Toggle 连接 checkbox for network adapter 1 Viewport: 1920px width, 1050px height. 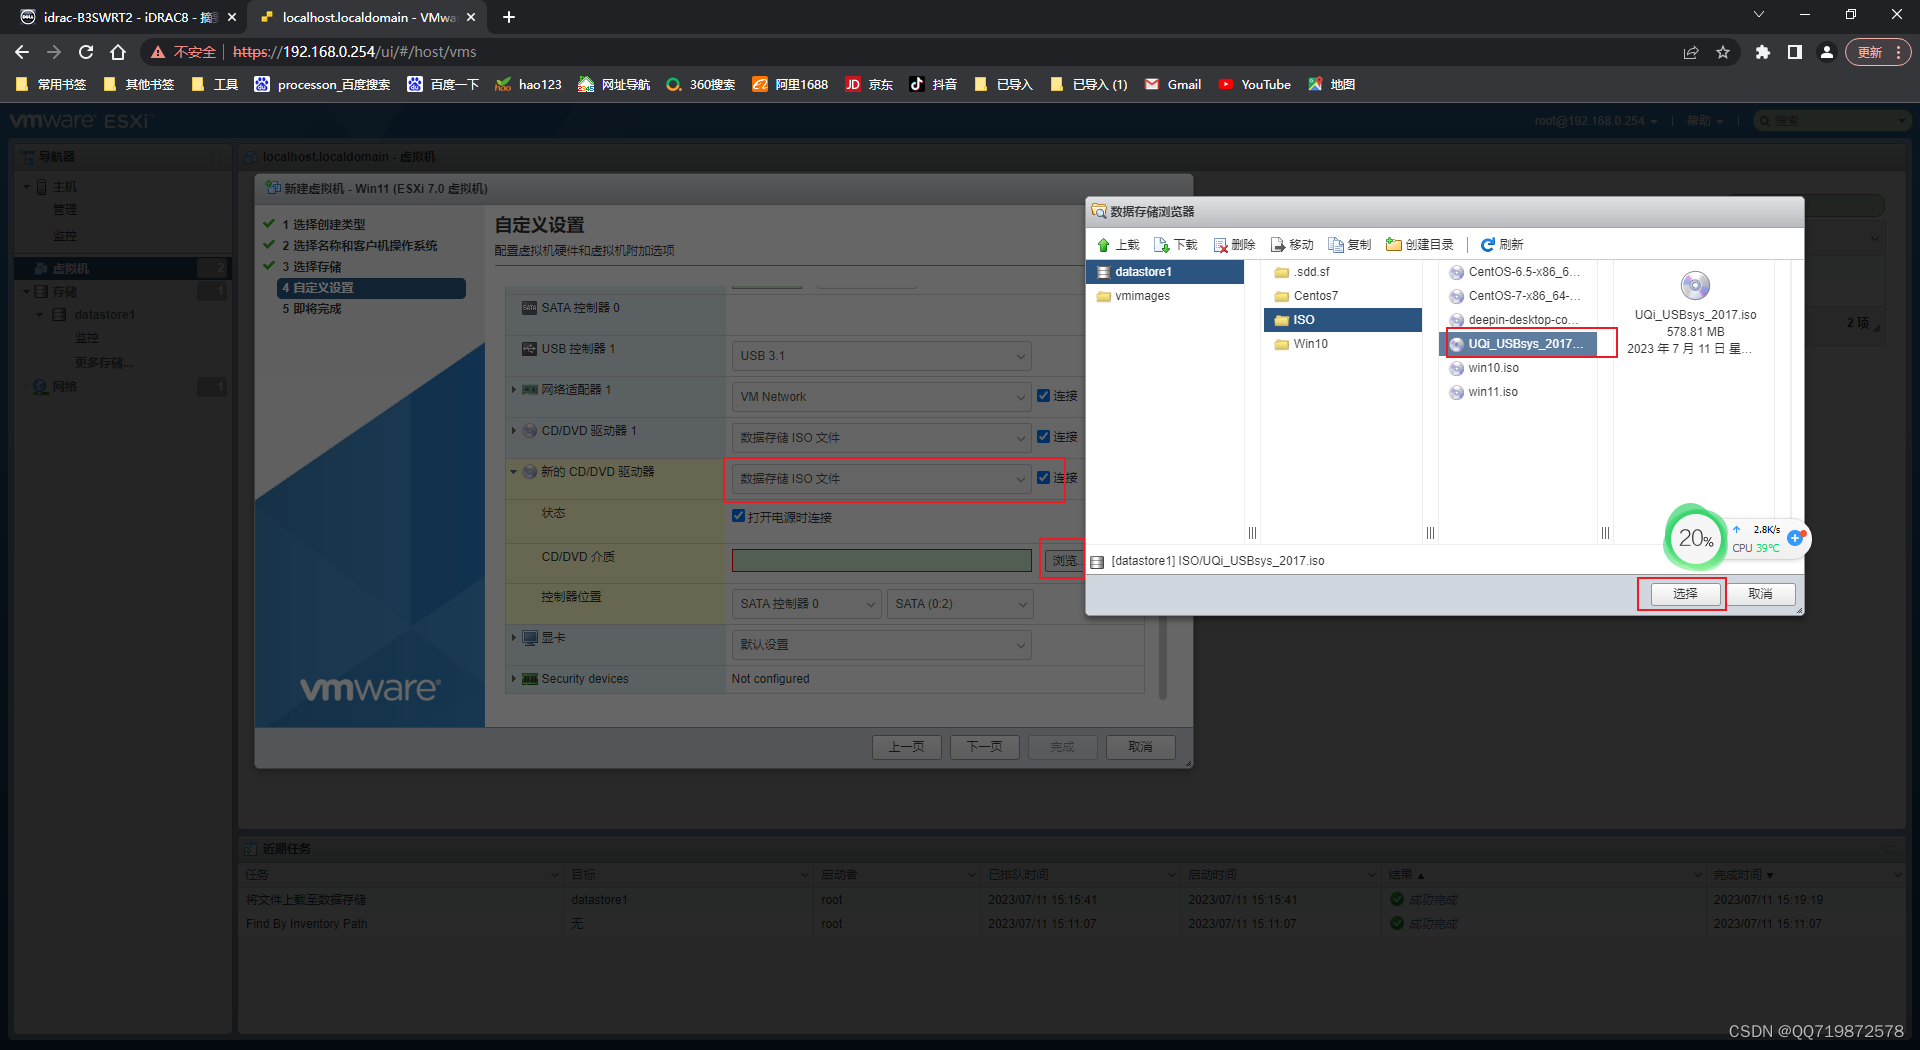click(x=1043, y=396)
